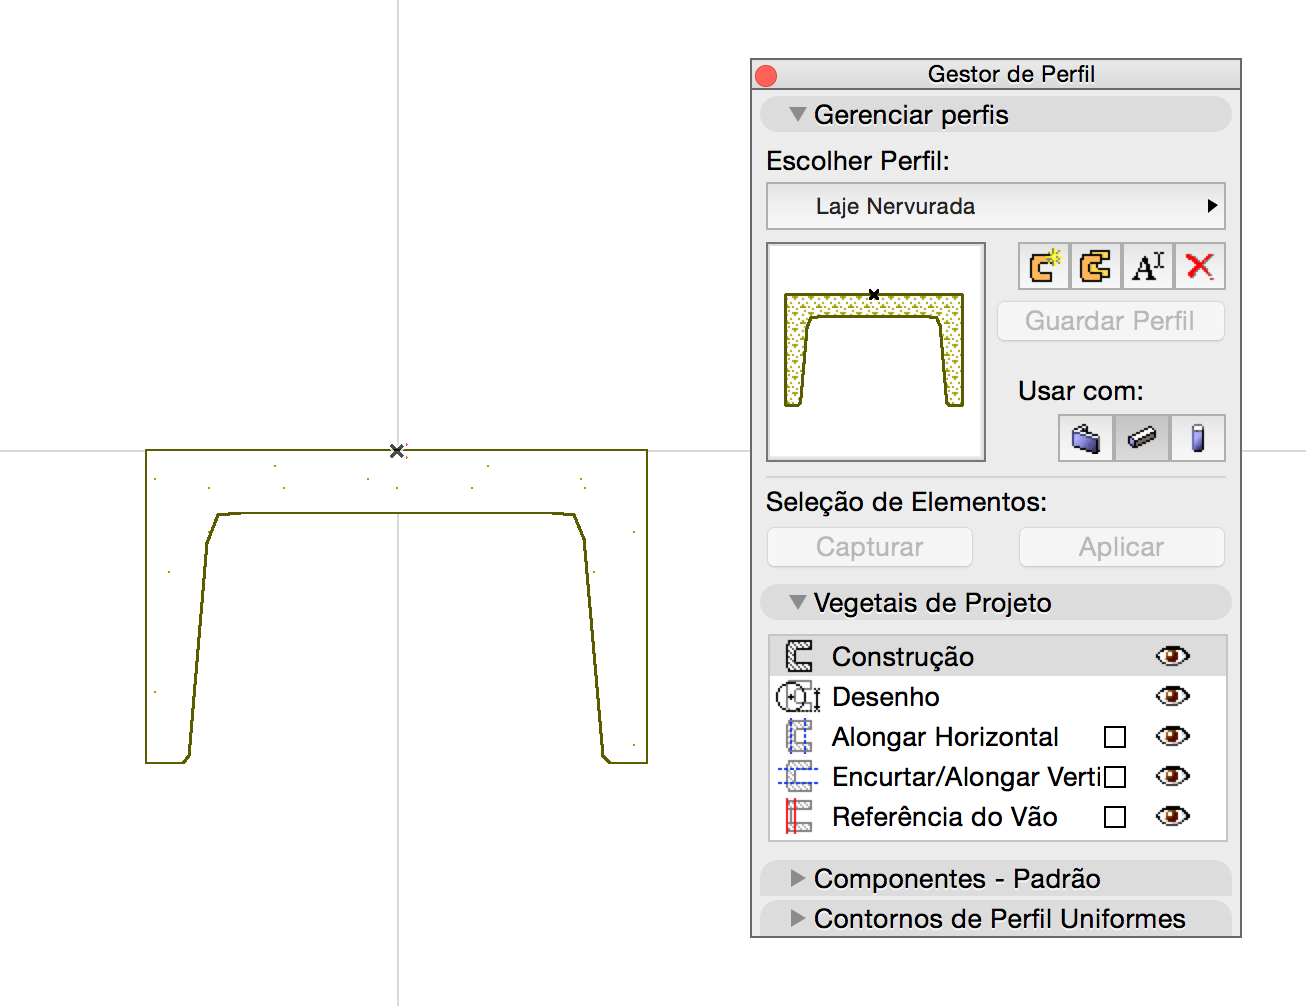The image size is (1306, 1006).
Task: Click the profile preview thumbnail
Action: click(x=875, y=351)
